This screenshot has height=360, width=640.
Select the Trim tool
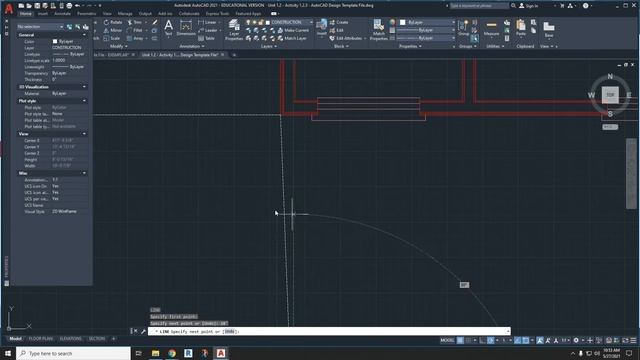[x=135, y=22]
